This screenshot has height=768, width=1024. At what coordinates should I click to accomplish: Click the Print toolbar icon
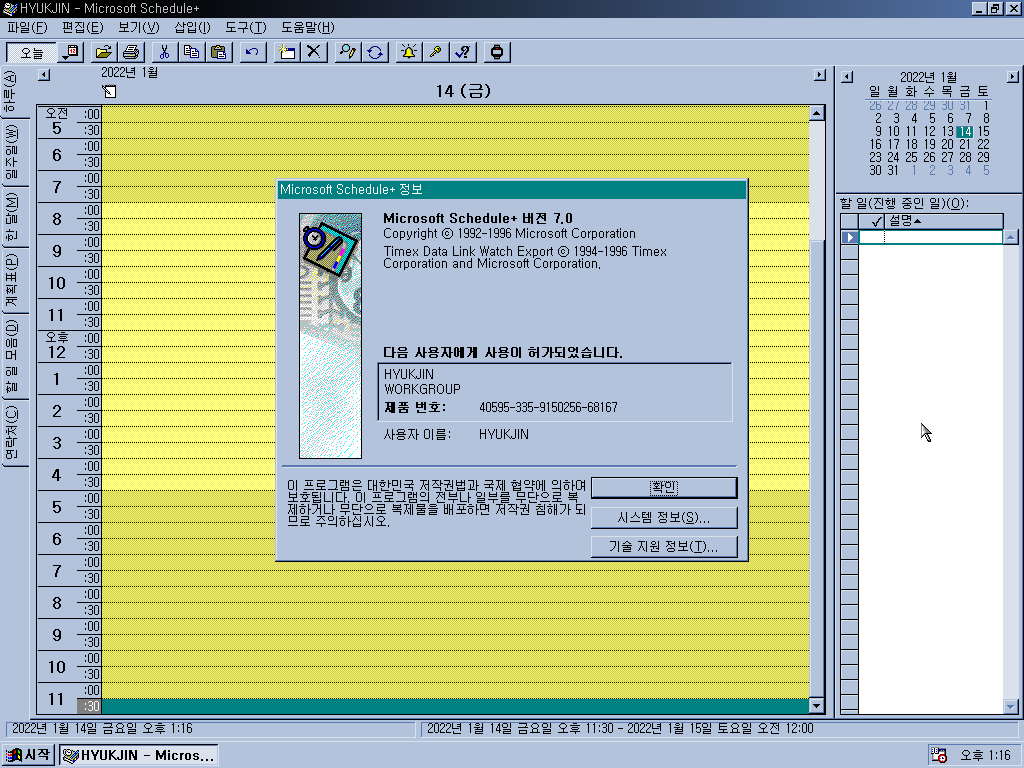[131, 52]
